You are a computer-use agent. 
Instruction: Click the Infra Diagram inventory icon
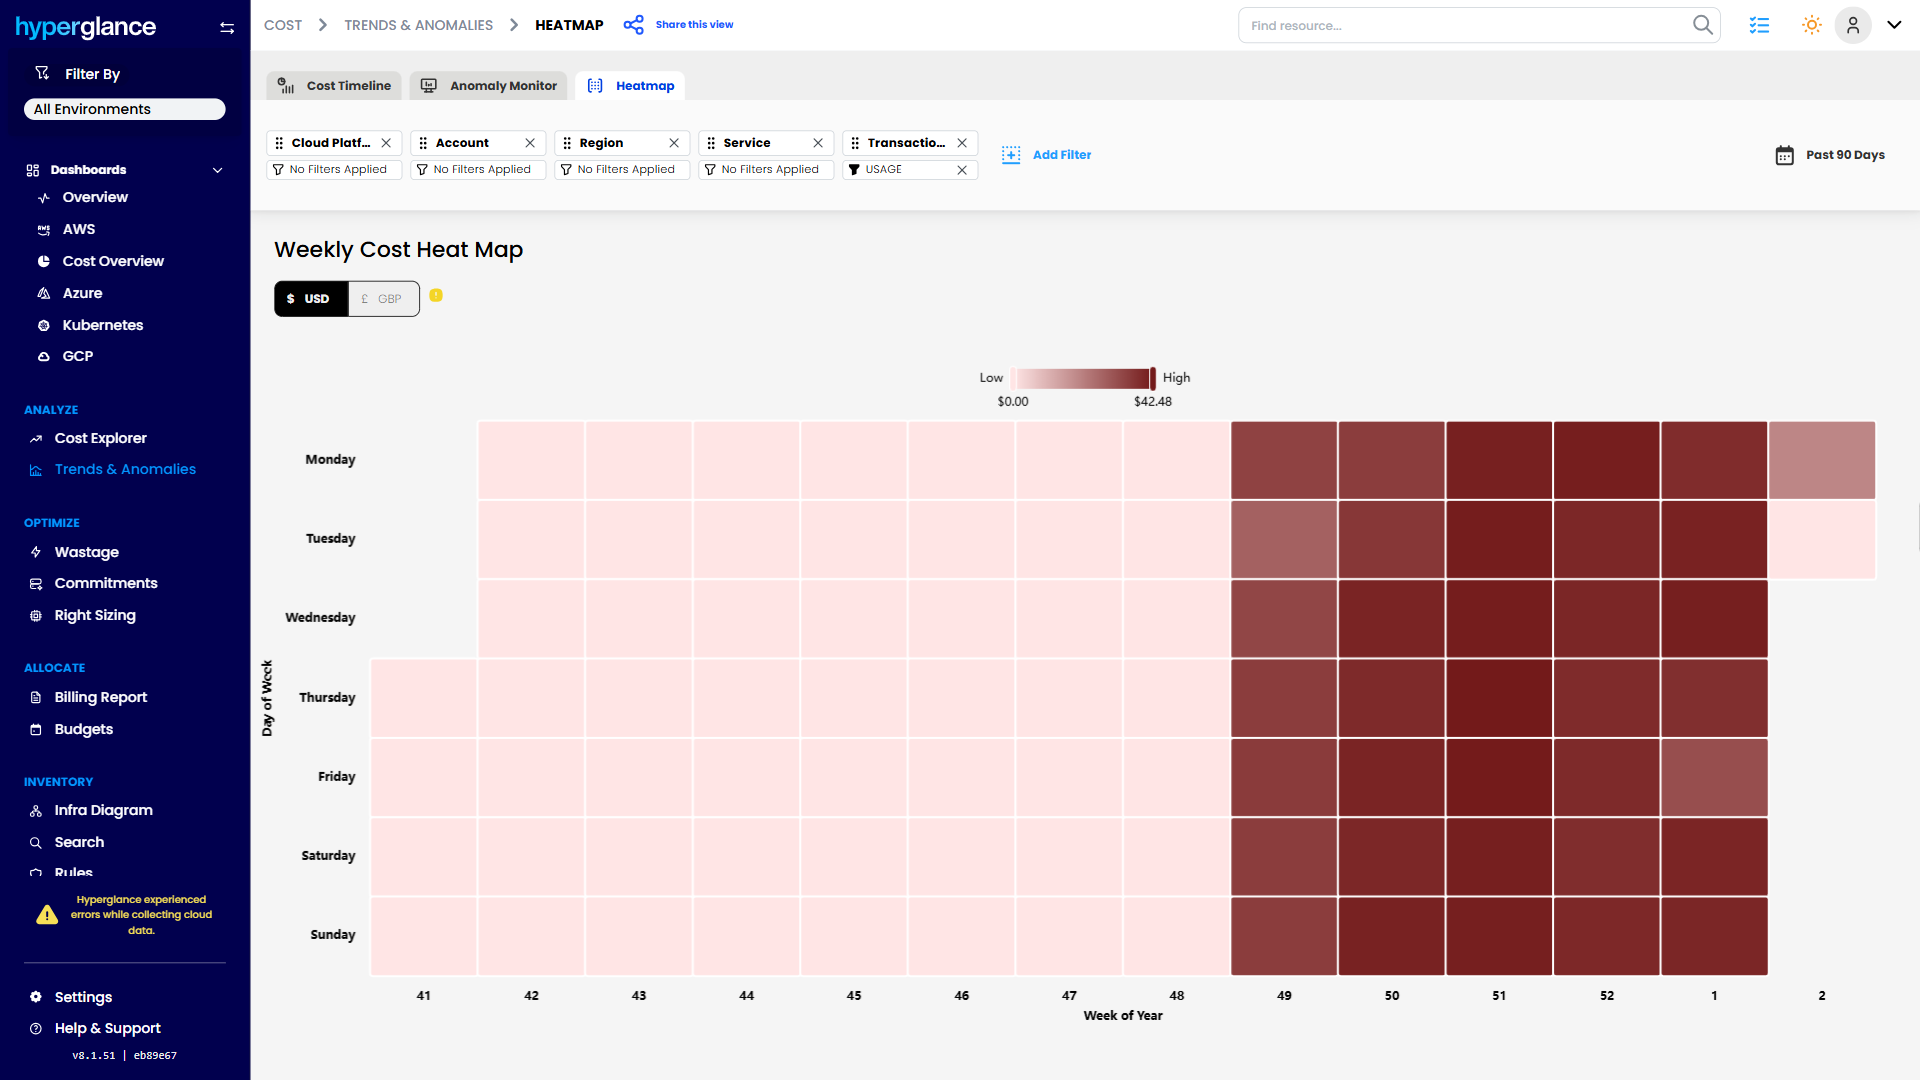click(x=35, y=810)
